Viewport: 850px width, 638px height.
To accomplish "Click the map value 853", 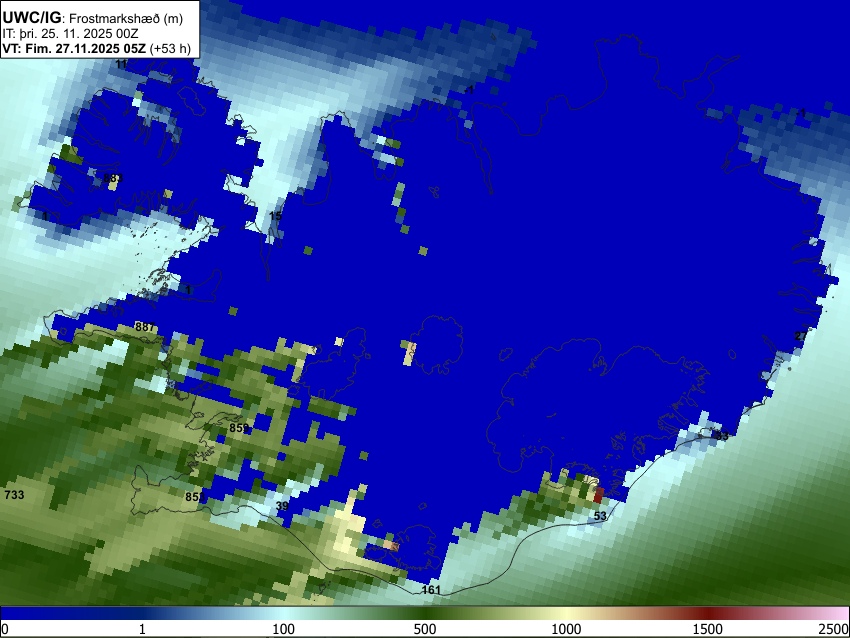I will click(195, 497).
